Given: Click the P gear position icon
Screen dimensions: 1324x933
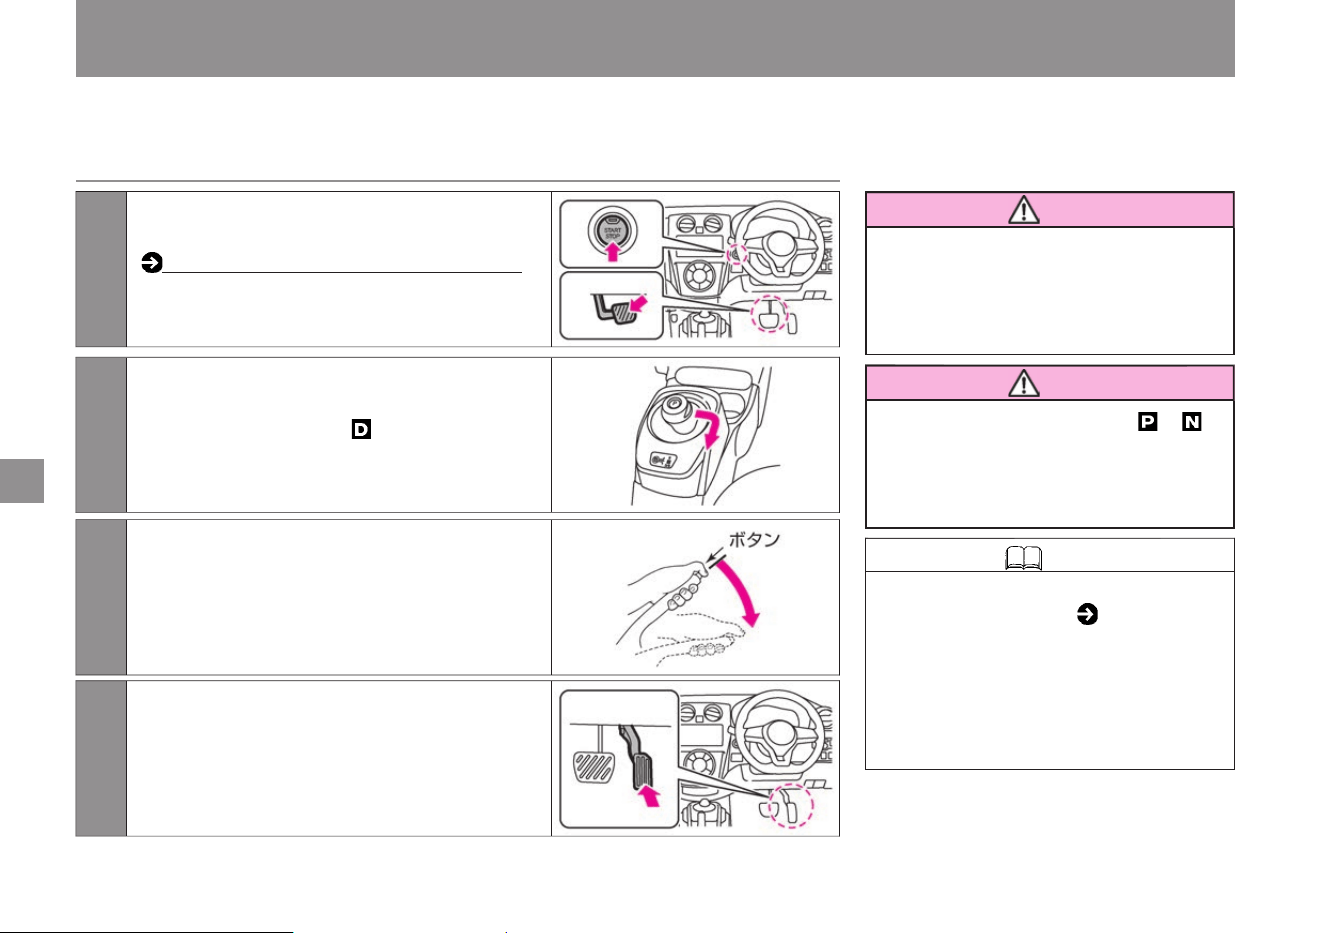Looking at the screenshot, I should pyautogui.click(x=1148, y=423).
